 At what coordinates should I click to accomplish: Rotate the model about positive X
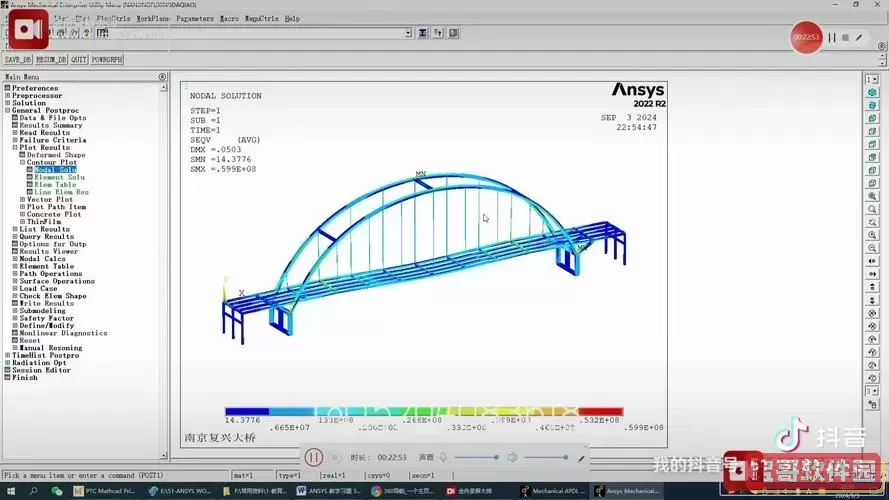pyautogui.click(x=873, y=327)
